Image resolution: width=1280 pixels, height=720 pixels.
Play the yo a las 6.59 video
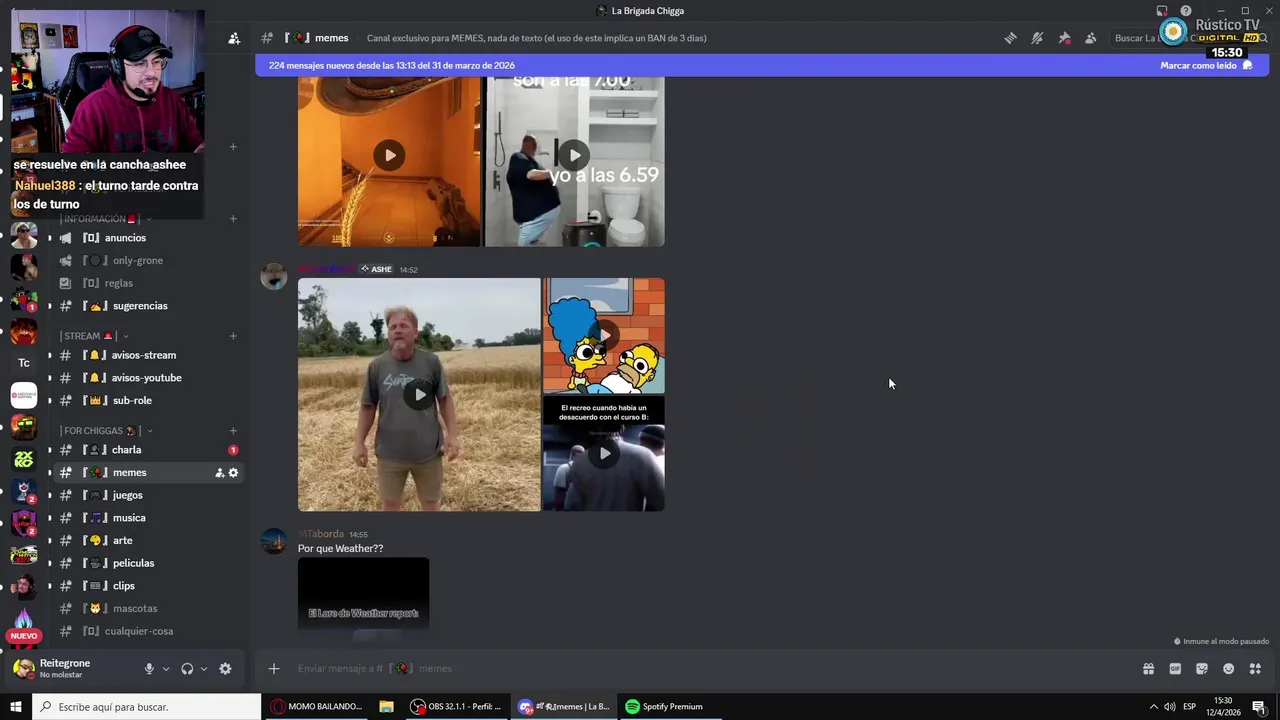(x=574, y=155)
